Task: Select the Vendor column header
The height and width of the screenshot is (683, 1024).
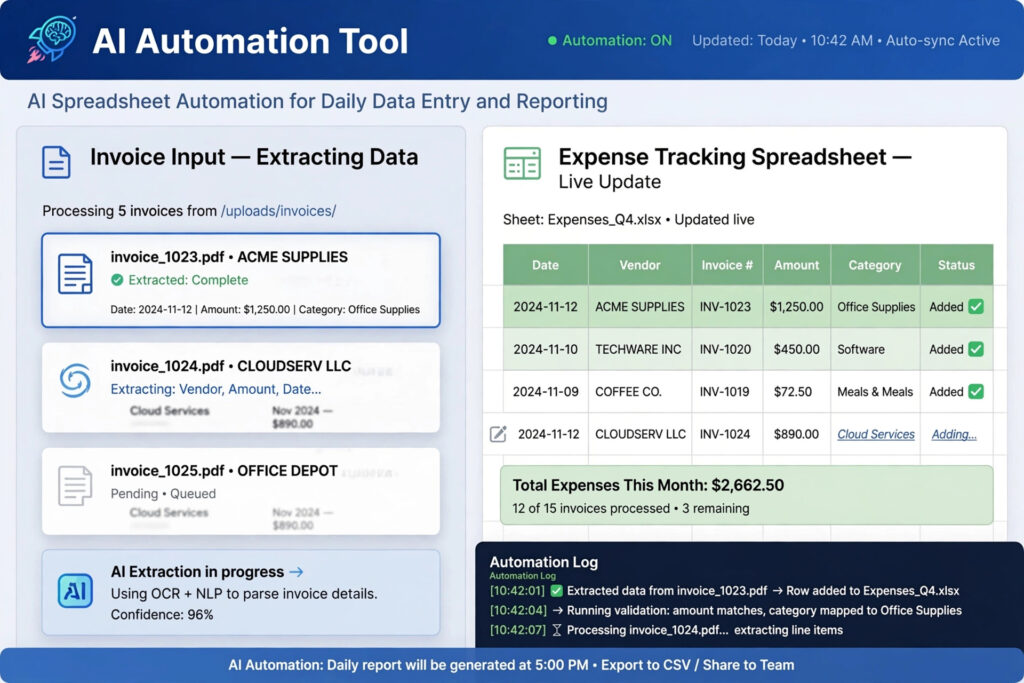Action: (640, 265)
